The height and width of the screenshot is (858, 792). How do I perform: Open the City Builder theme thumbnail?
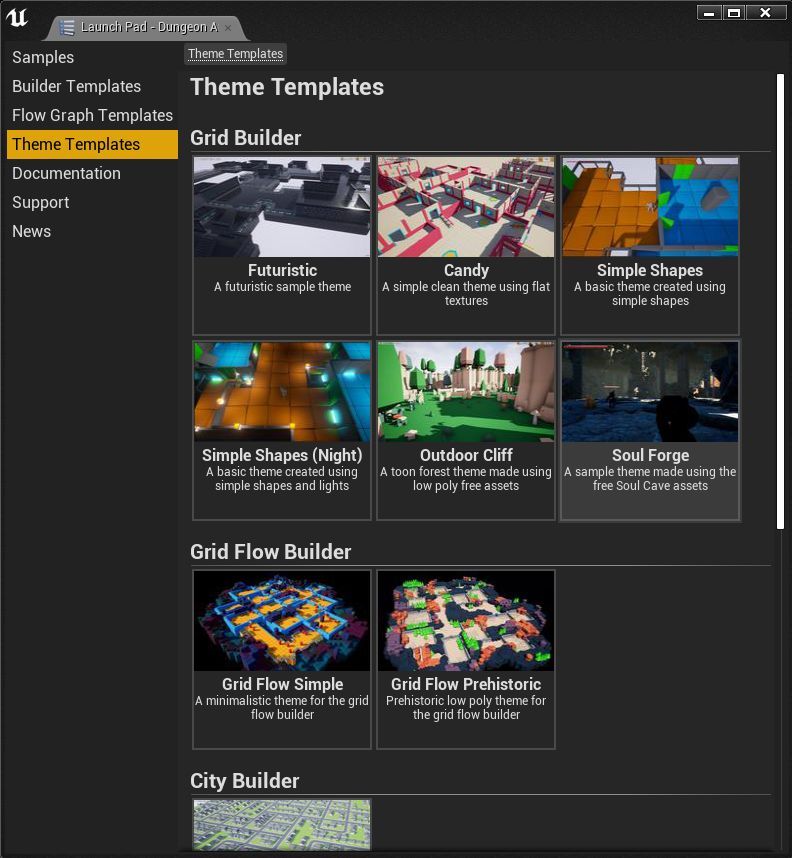click(282, 825)
